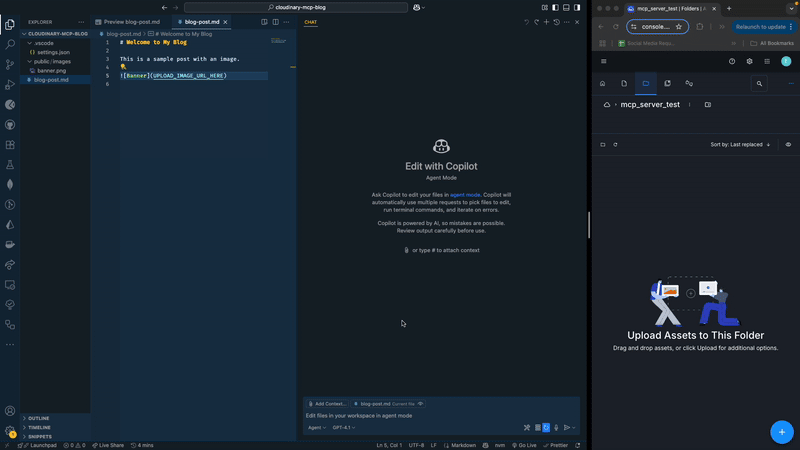Select mcp_server_test Chrome tab

pyautogui.click(x=672, y=9)
